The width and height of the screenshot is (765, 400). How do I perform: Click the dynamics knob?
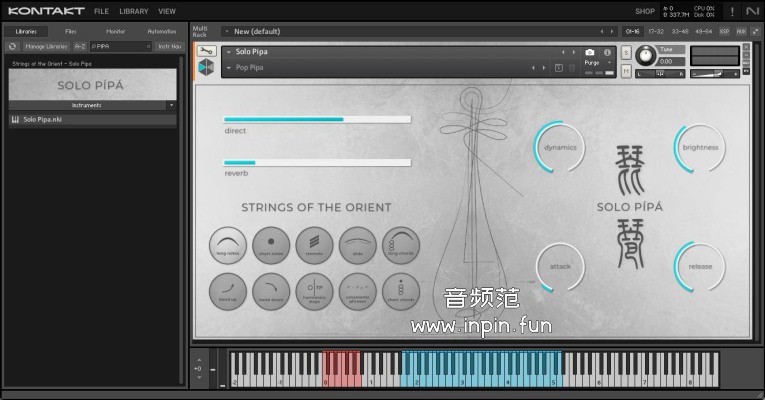[559, 147]
